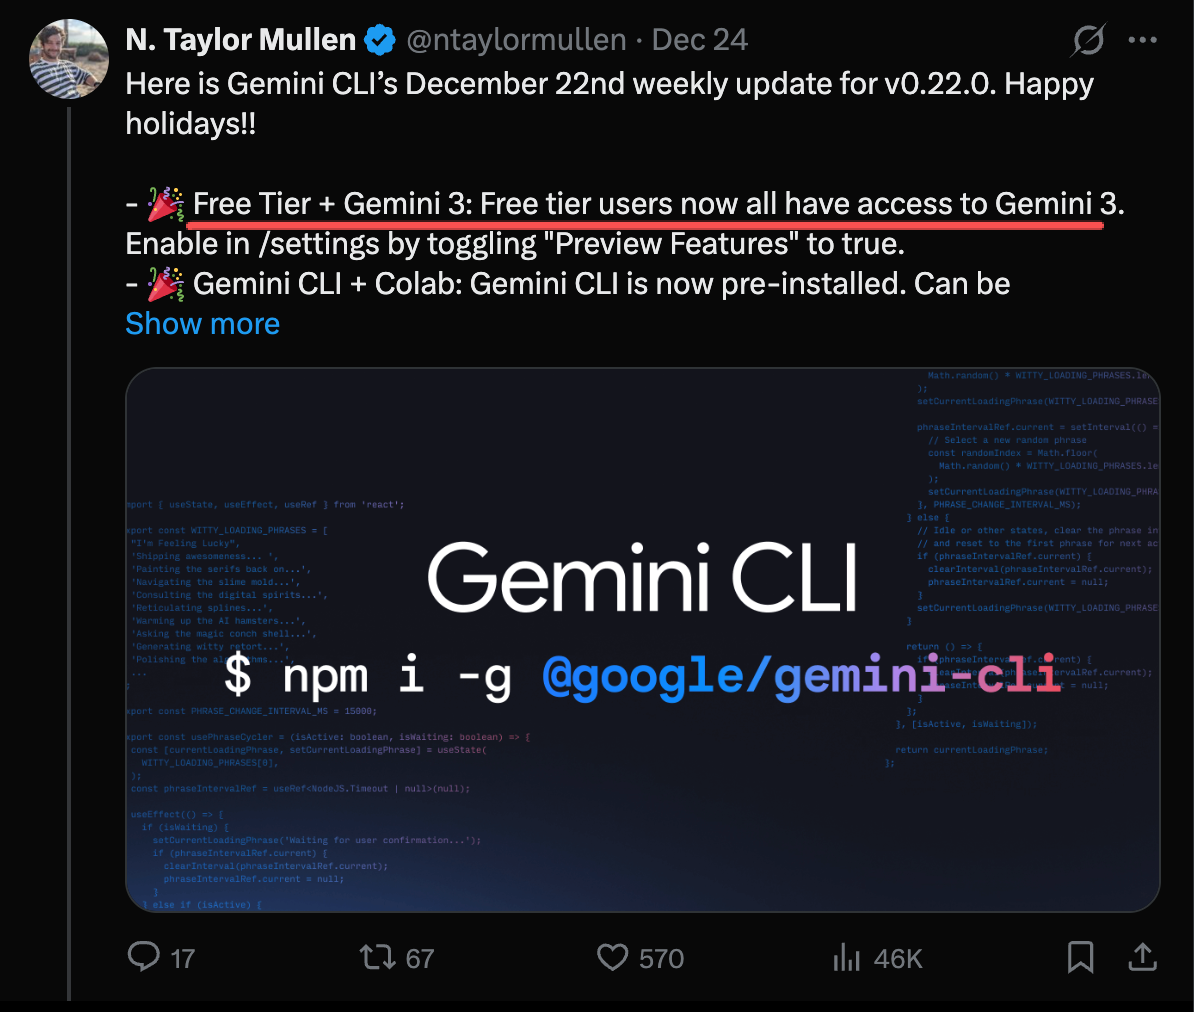Like the post with the heart icon

612,957
